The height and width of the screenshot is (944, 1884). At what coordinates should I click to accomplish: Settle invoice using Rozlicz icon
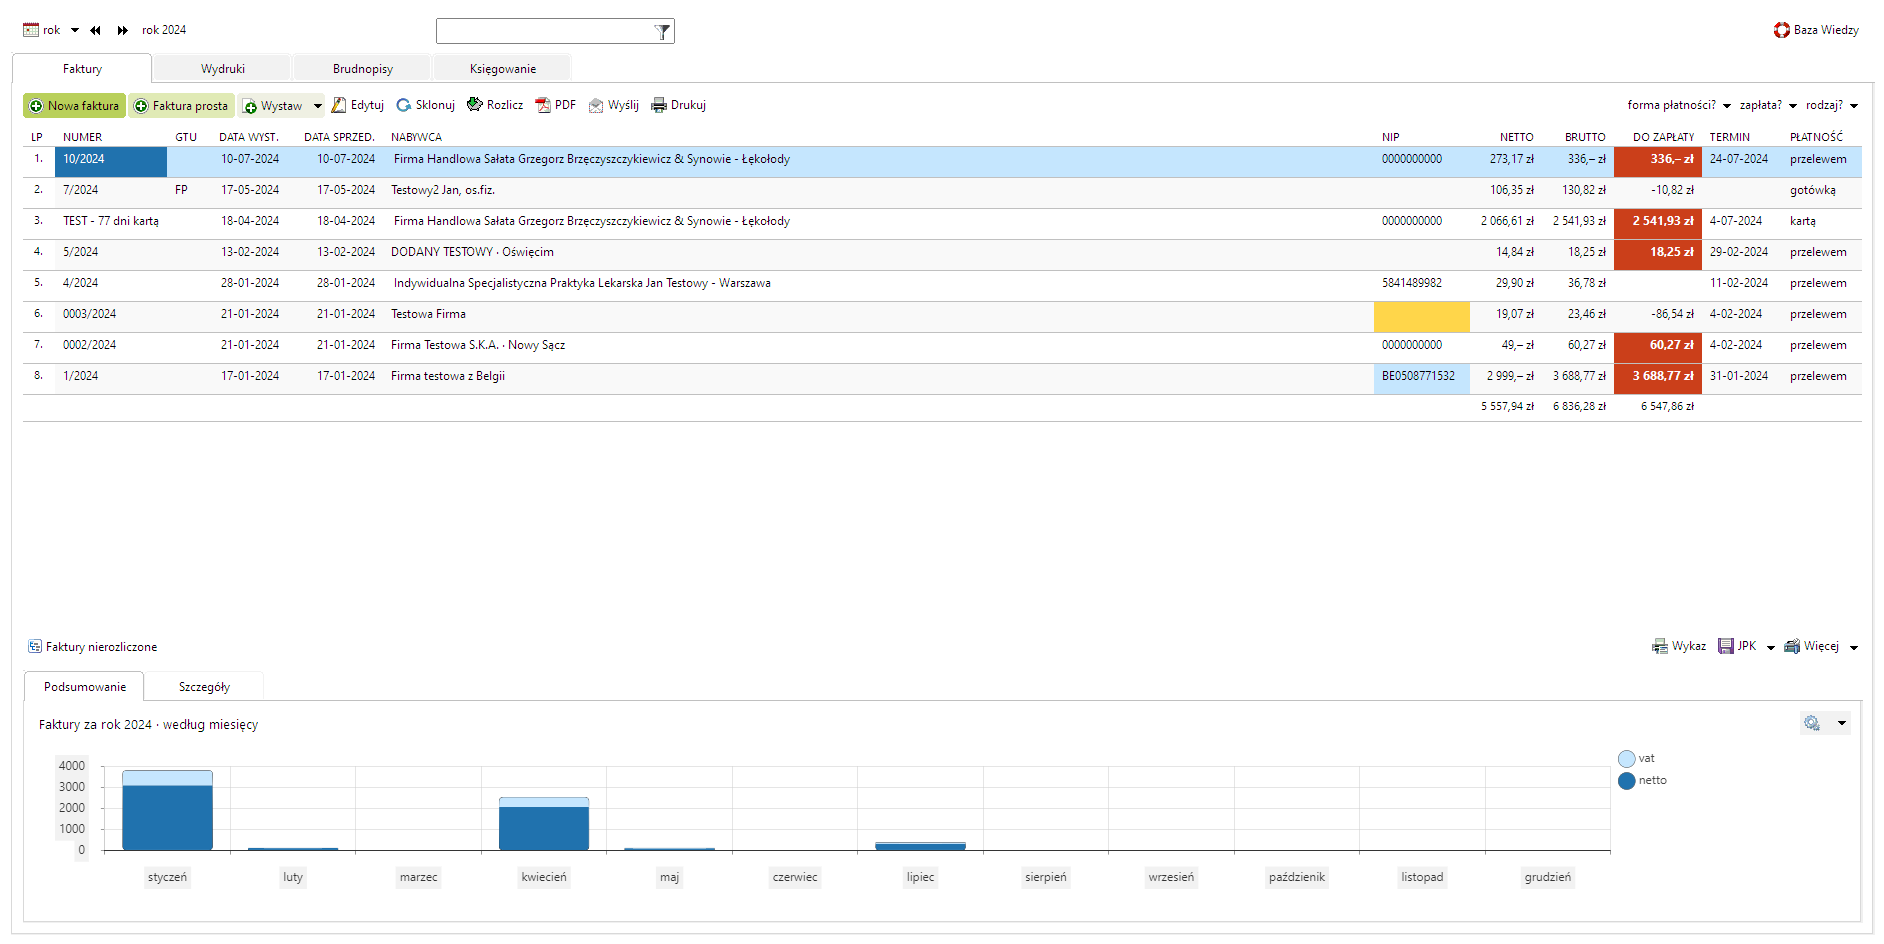pos(475,105)
